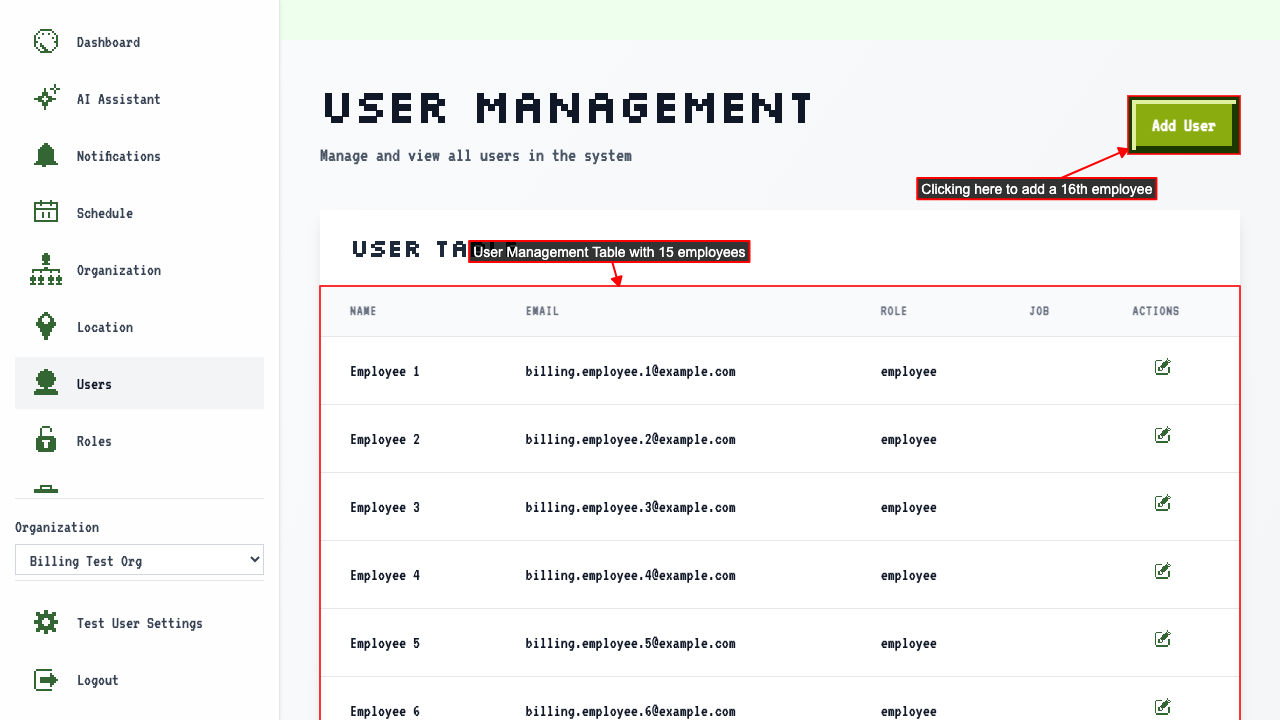
Task: Select the Users sidebar entry
Action: 139,383
